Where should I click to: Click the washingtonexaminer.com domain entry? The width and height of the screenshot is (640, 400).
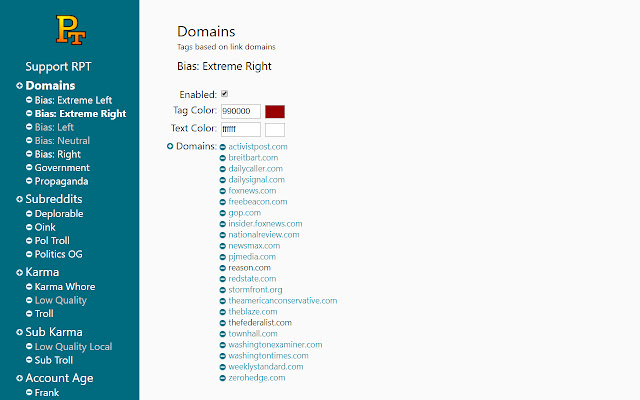(x=275, y=345)
